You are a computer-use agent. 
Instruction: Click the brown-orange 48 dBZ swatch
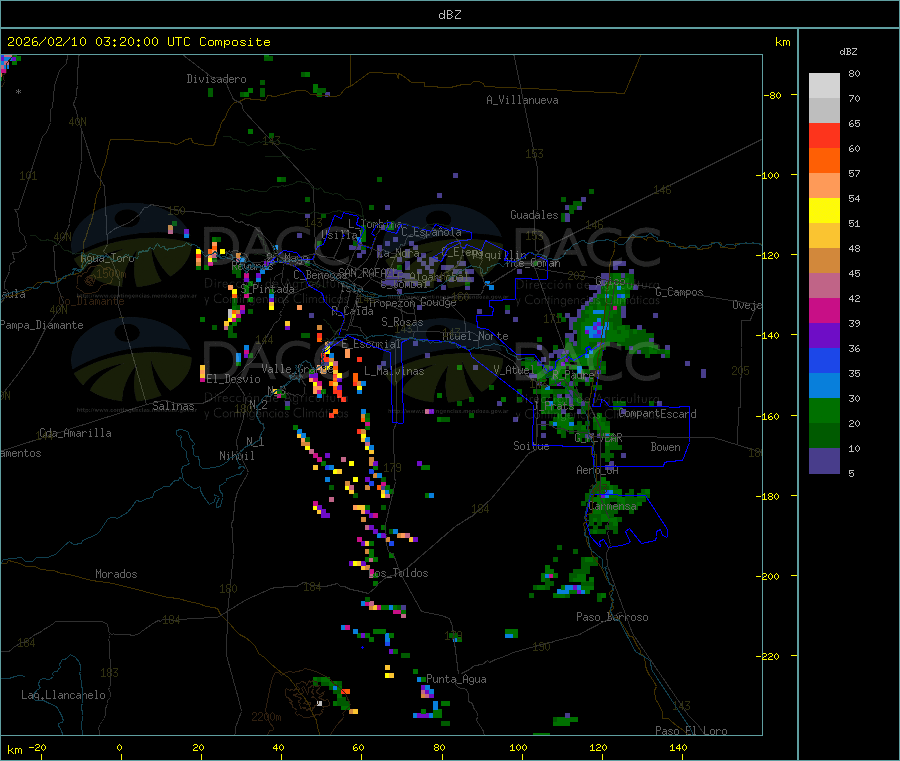point(824,261)
